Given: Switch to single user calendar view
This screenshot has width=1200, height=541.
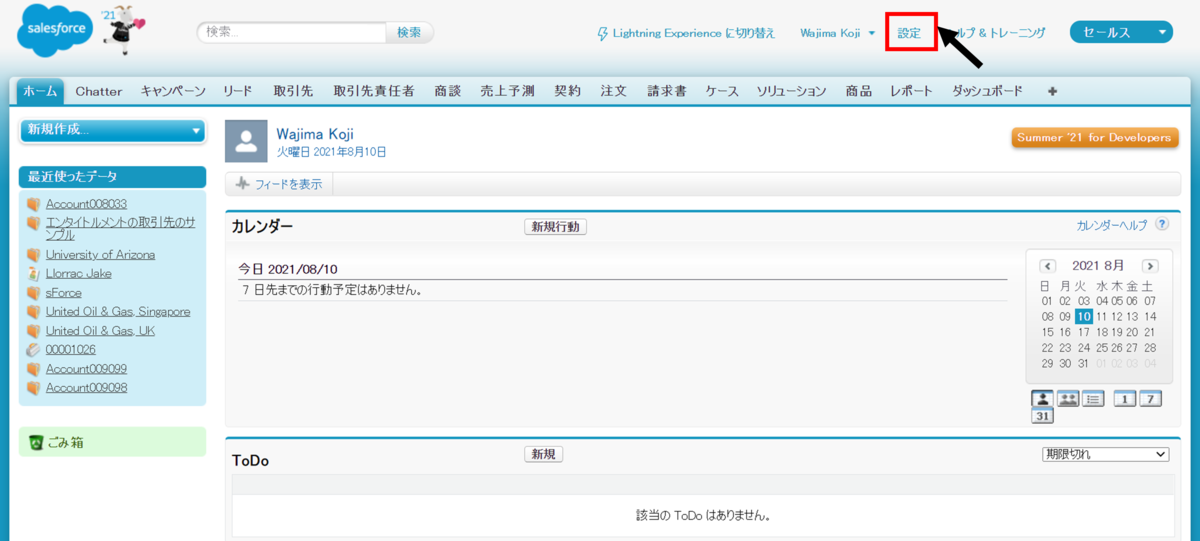Looking at the screenshot, I should (x=1042, y=399).
